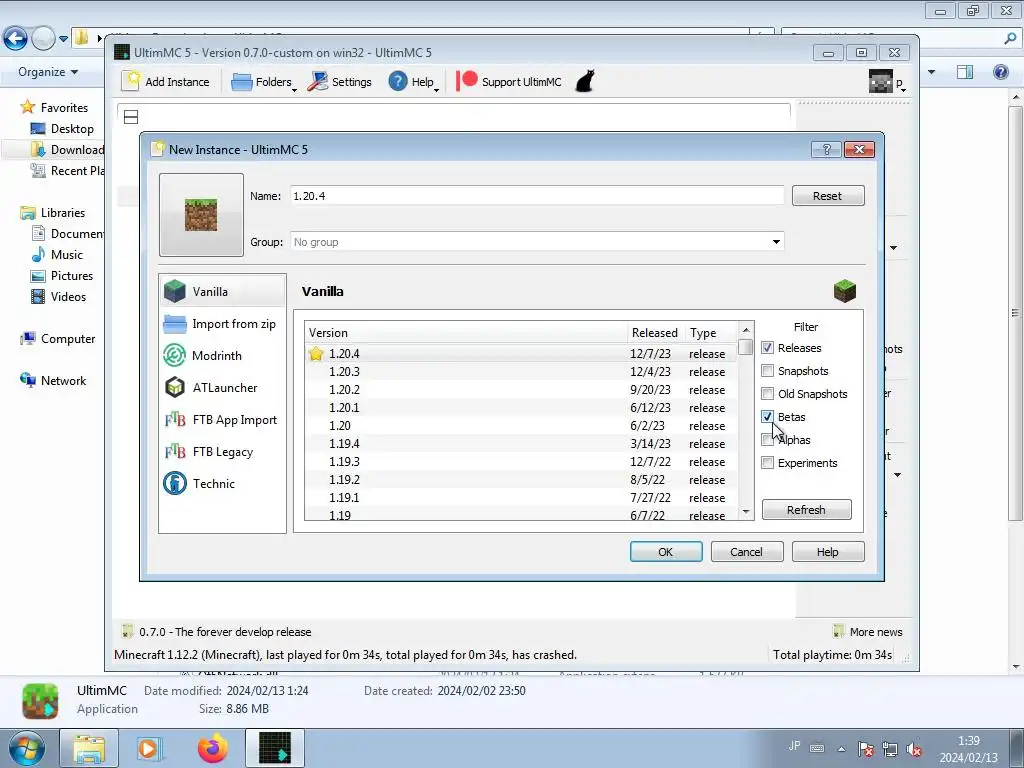The height and width of the screenshot is (768, 1024).
Task: Enable the Alphas filter checkbox
Action: coord(767,440)
